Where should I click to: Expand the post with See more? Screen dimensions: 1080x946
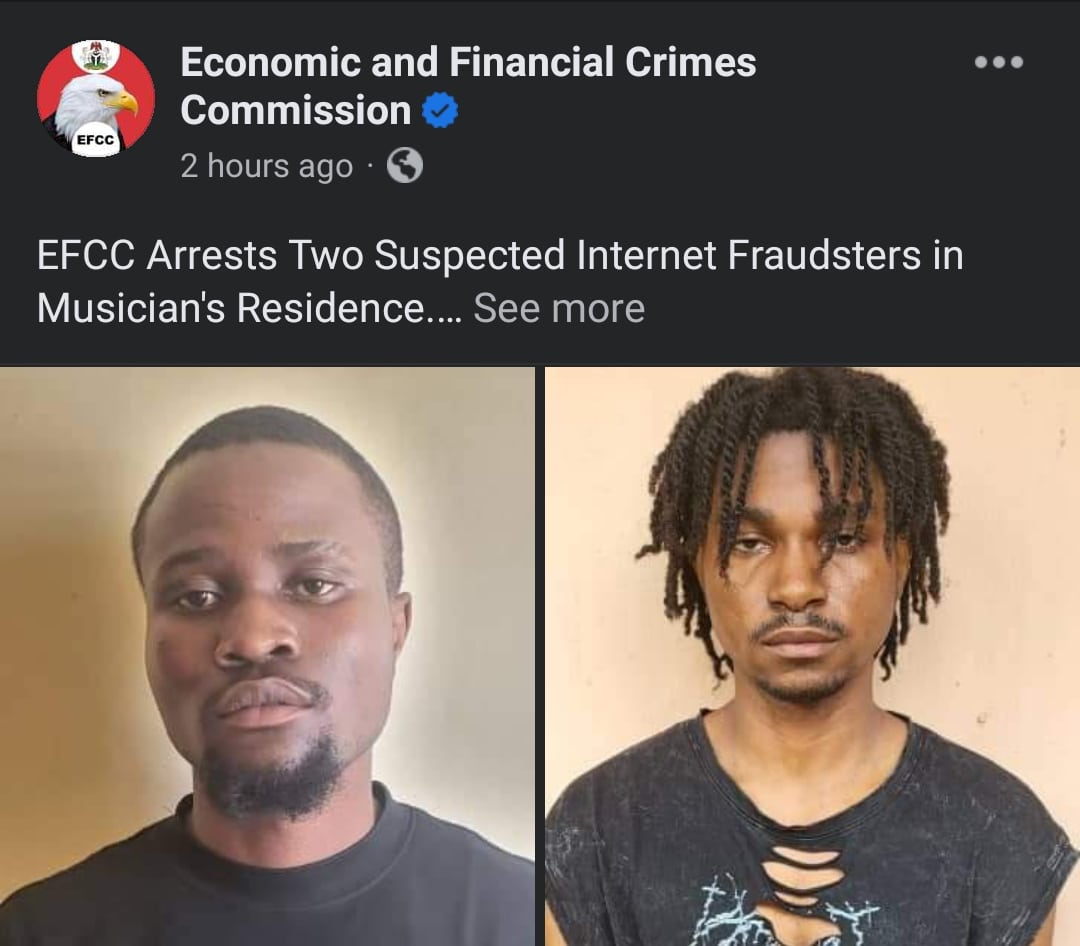click(559, 307)
